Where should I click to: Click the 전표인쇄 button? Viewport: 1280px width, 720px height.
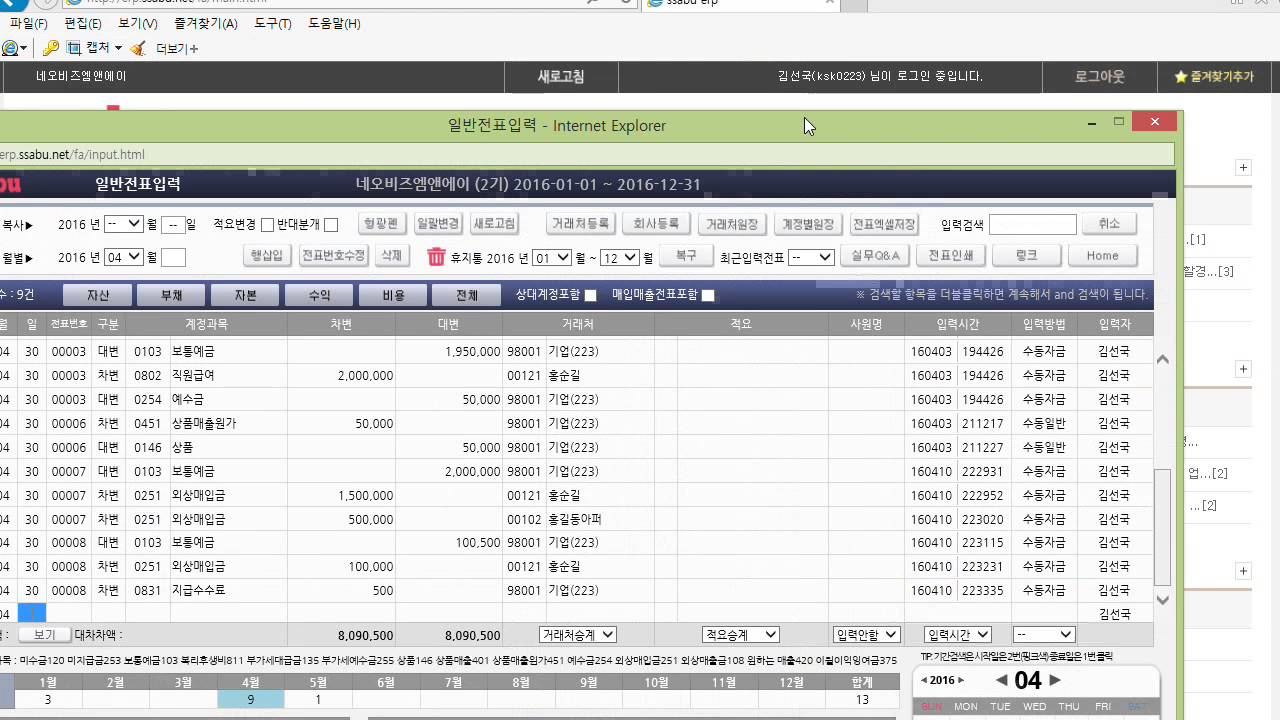(951, 256)
